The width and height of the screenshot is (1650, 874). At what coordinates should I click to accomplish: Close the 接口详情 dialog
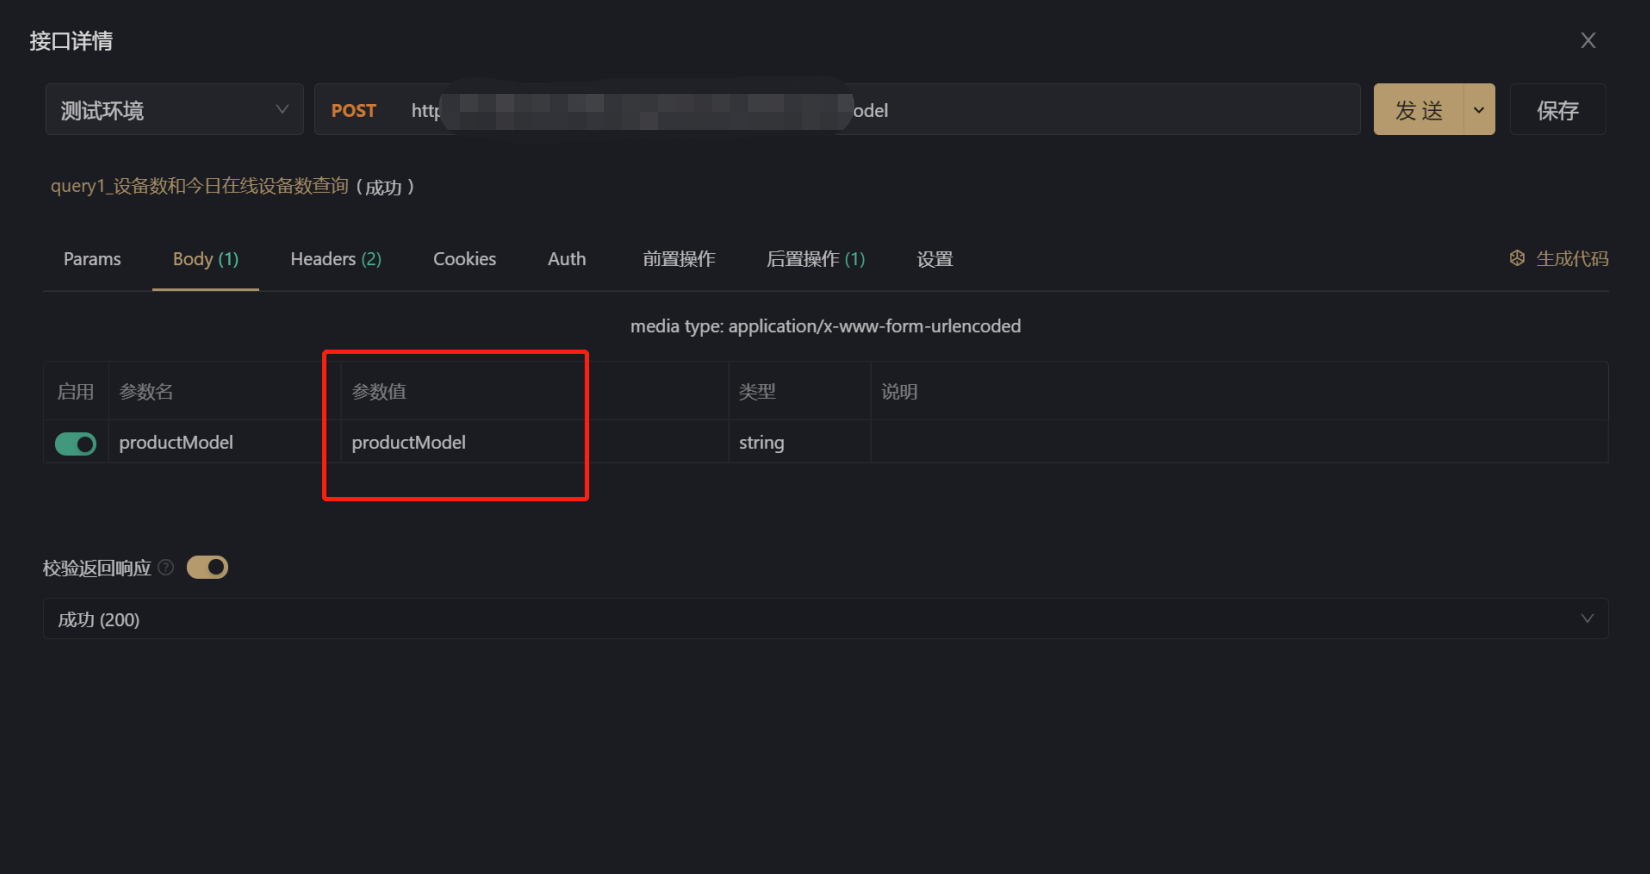click(x=1588, y=41)
